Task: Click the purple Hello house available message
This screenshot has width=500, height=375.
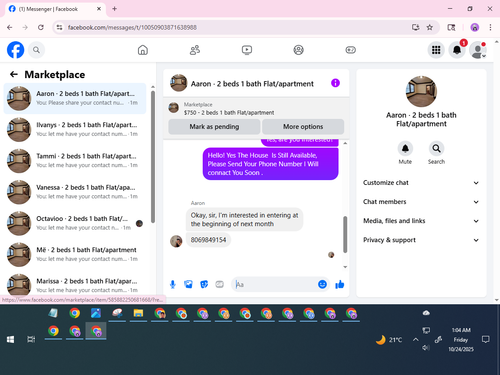Action: pos(270,164)
